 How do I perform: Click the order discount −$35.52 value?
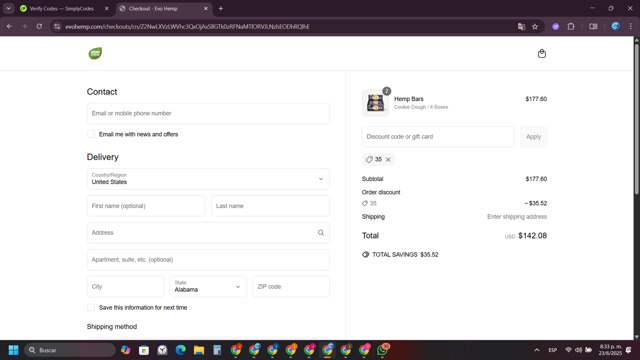(536, 203)
